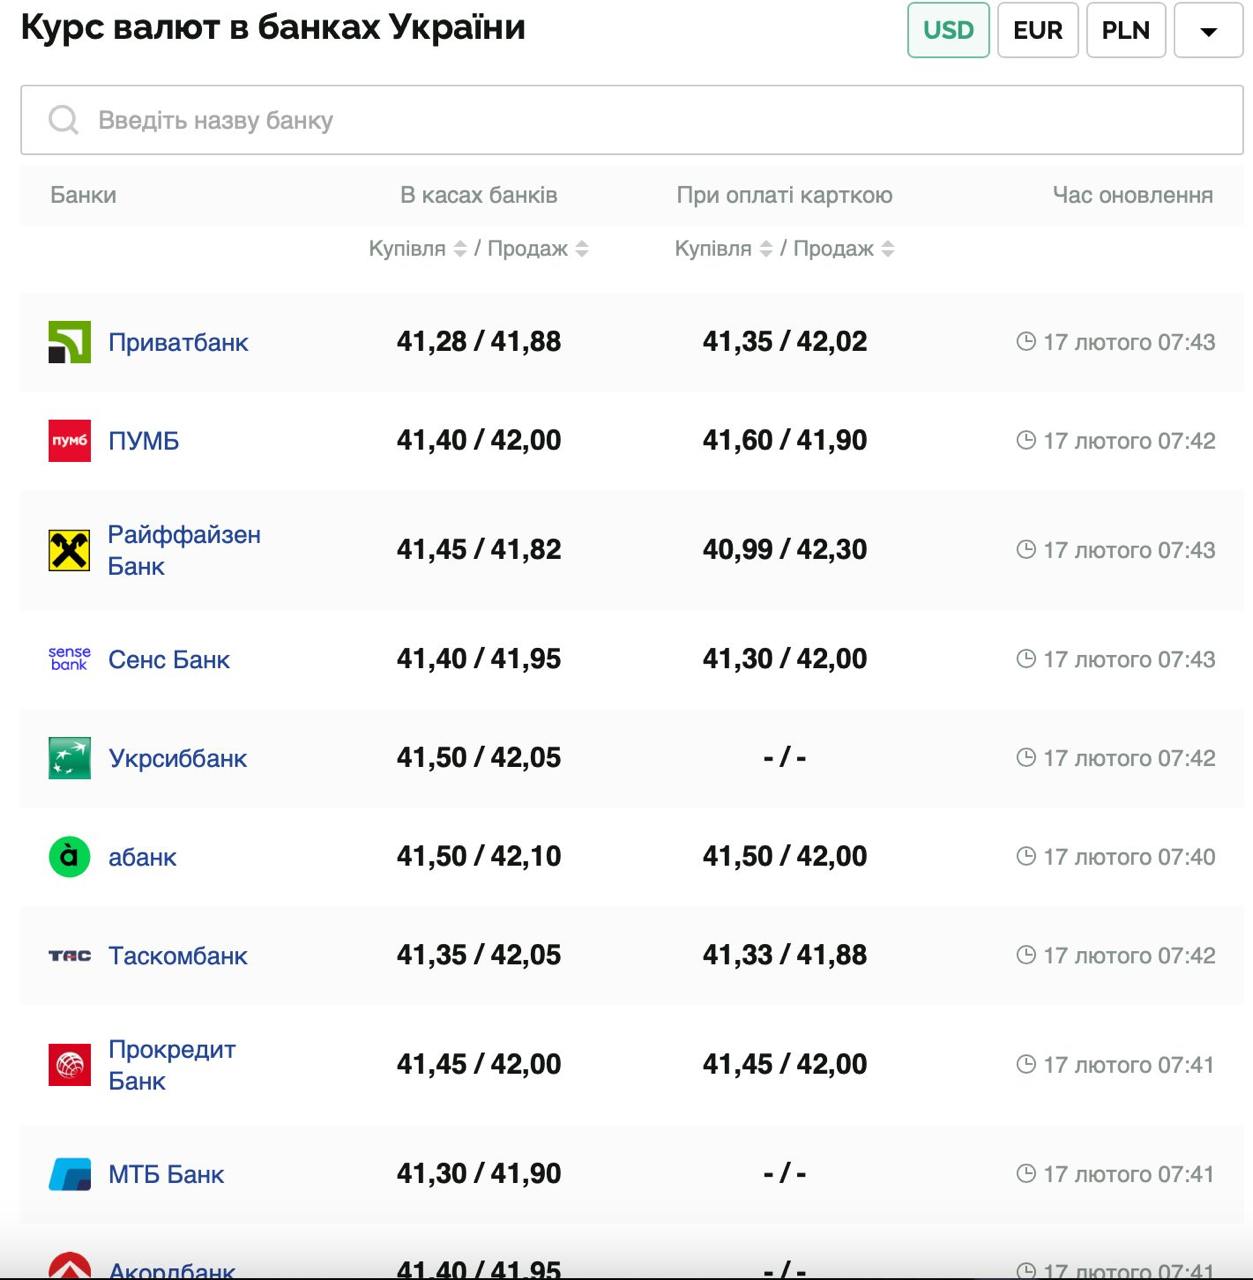1253x1280 pixels.
Task: Switch to the EUR currency tab
Action: pyautogui.click(x=1037, y=31)
